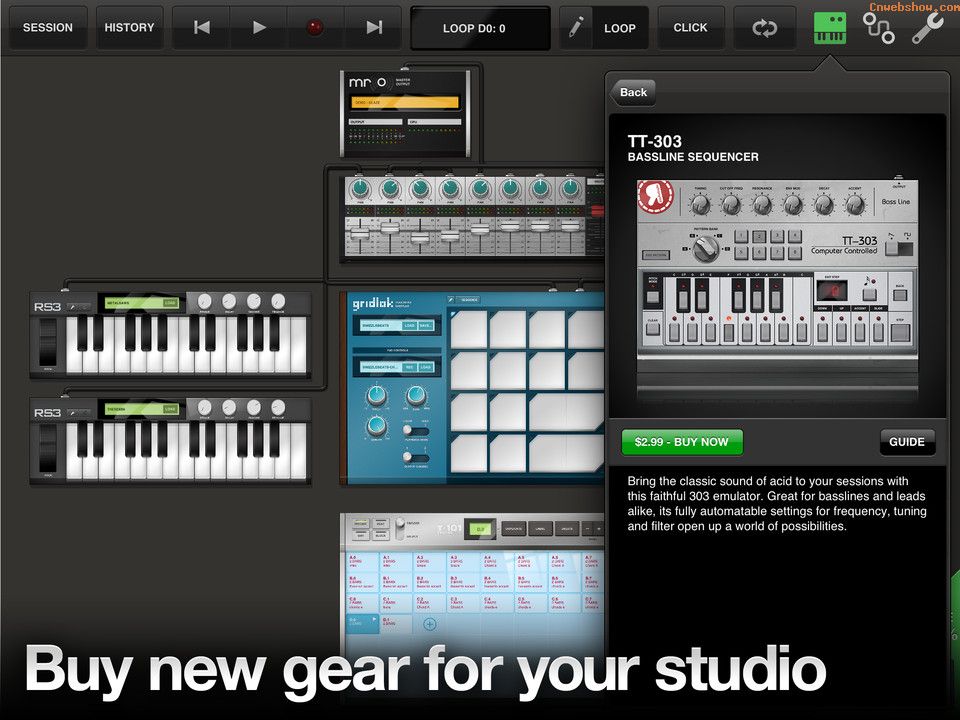The image size is (960, 720).
Task: Toggle the metronome CLICK button
Action: pyautogui.click(x=690, y=28)
